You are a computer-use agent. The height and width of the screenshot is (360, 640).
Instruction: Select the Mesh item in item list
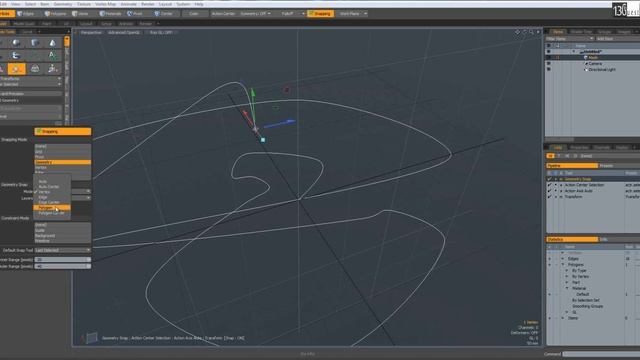pyautogui.click(x=593, y=58)
